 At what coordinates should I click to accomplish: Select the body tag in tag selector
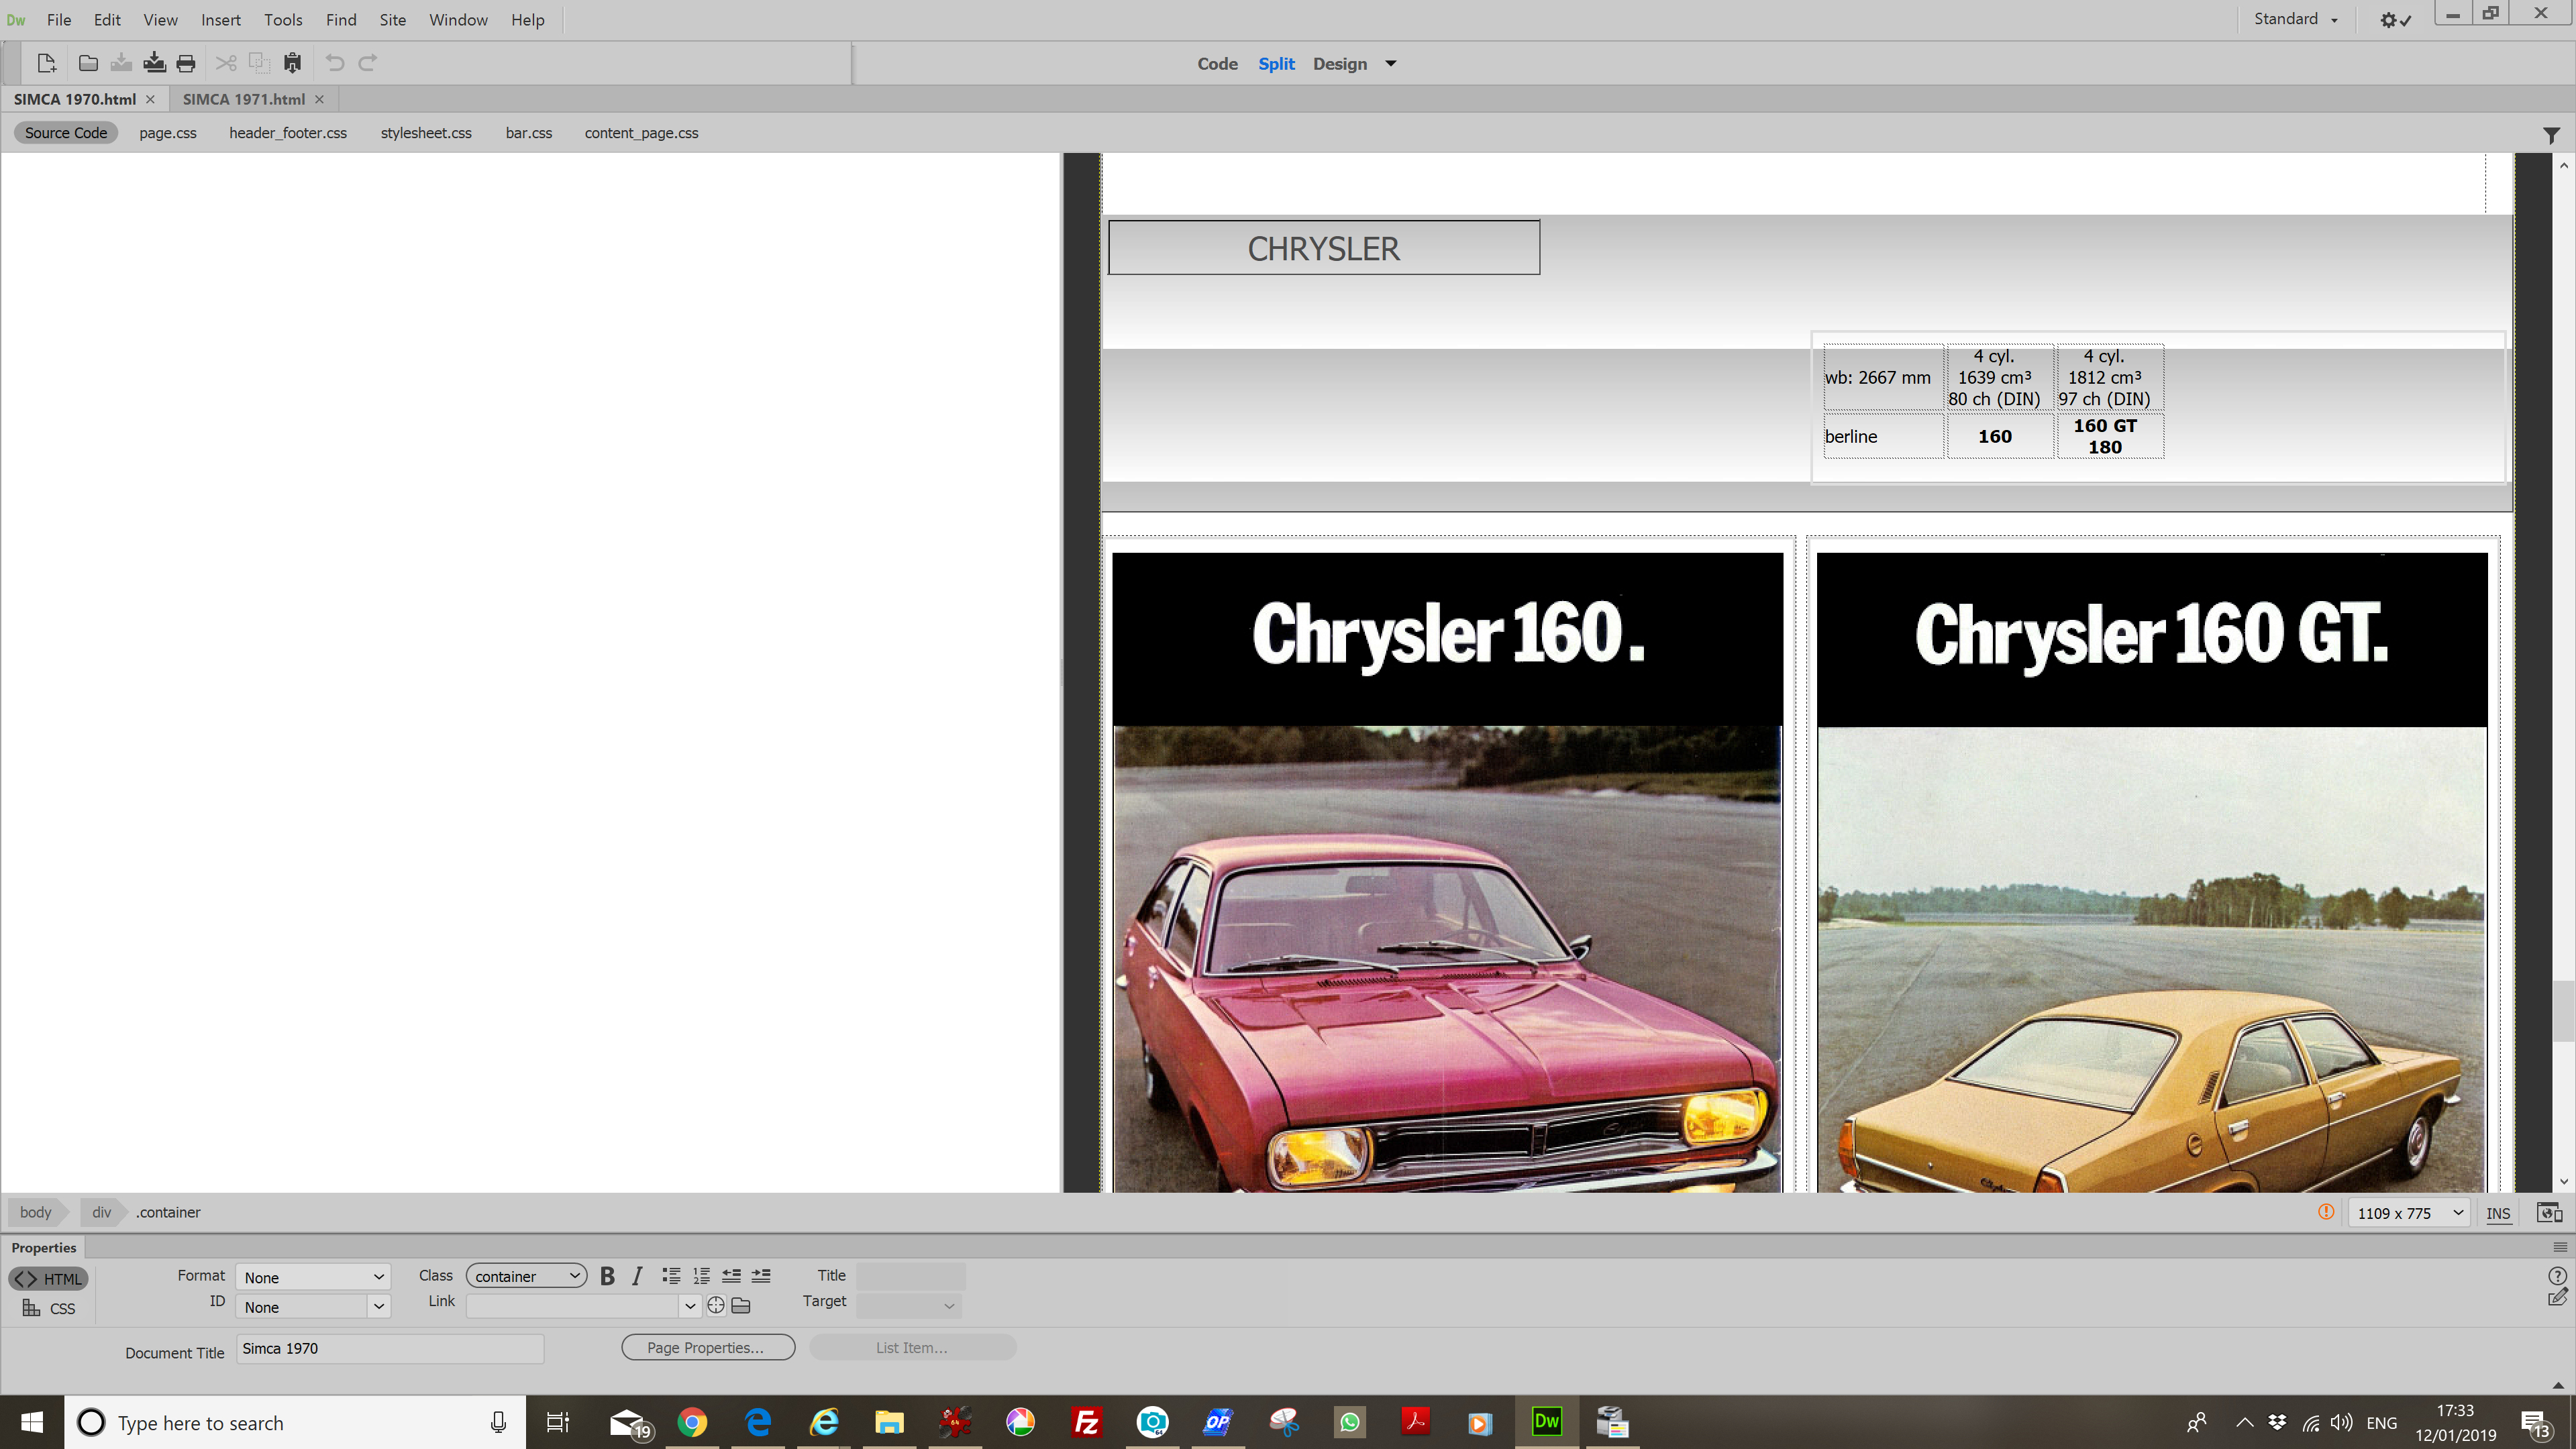(35, 1212)
